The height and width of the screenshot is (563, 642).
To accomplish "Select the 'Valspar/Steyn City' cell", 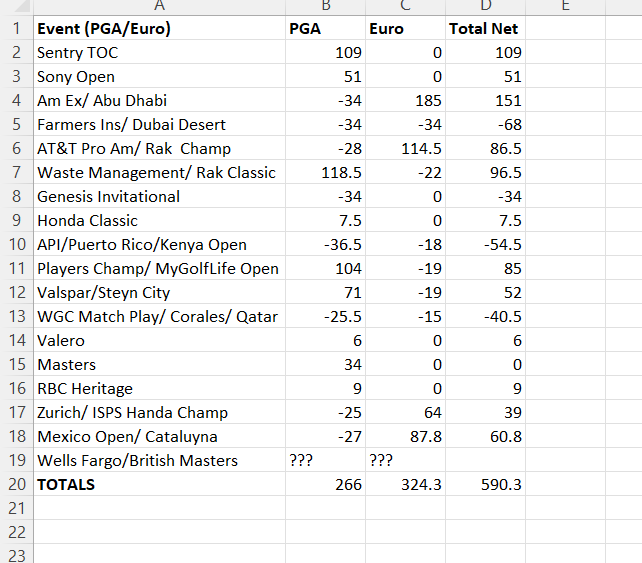I will [159, 292].
